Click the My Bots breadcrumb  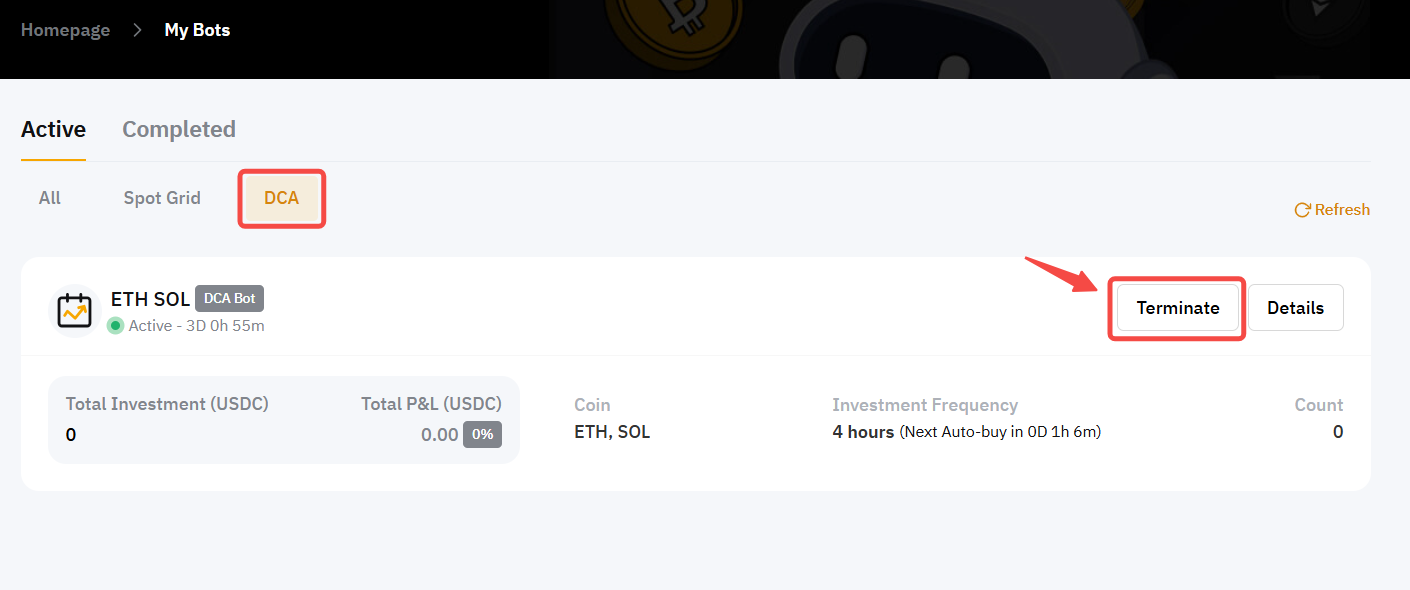point(197,30)
